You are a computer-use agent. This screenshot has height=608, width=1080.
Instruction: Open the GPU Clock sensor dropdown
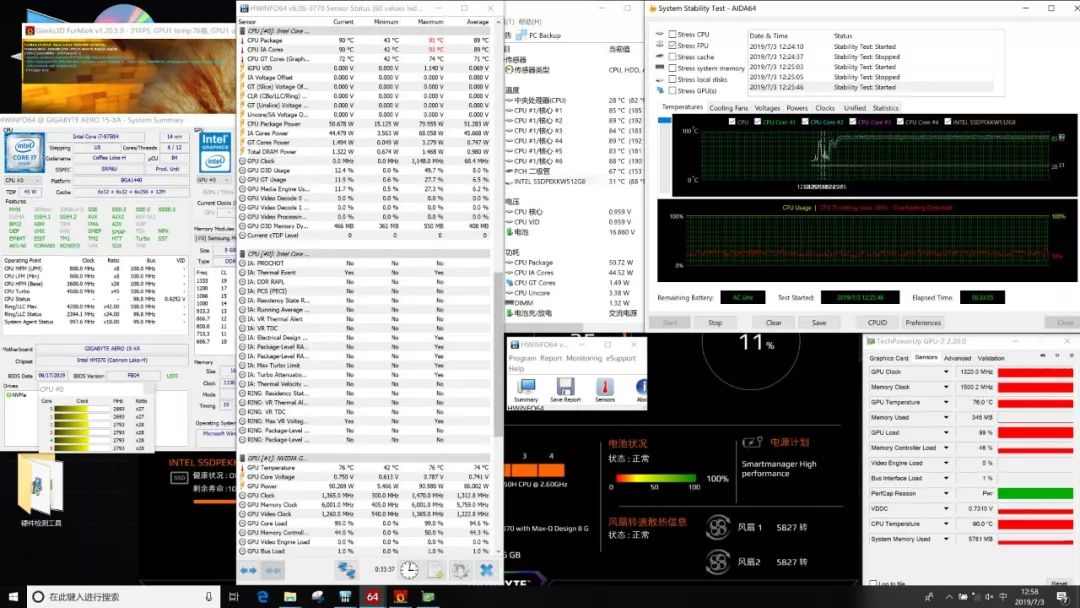(946, 372)
